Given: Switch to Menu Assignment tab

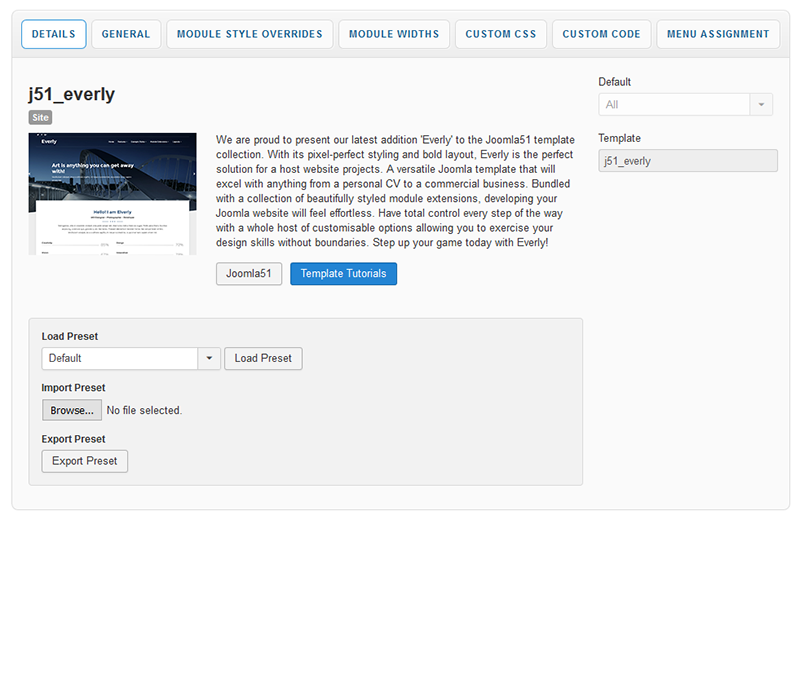Looking at the screenshot, I should pos(718,34).
